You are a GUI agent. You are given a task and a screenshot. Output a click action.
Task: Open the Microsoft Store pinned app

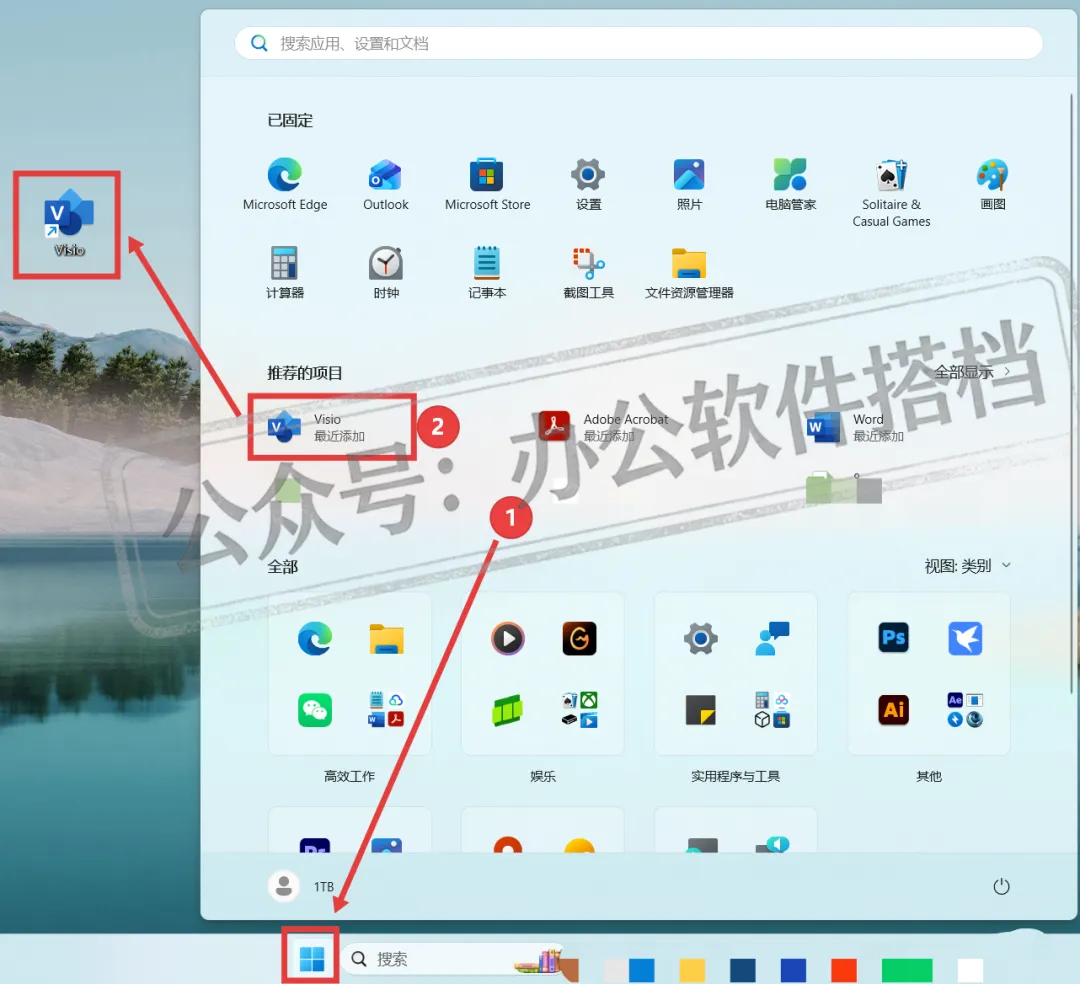click(487, 184)
